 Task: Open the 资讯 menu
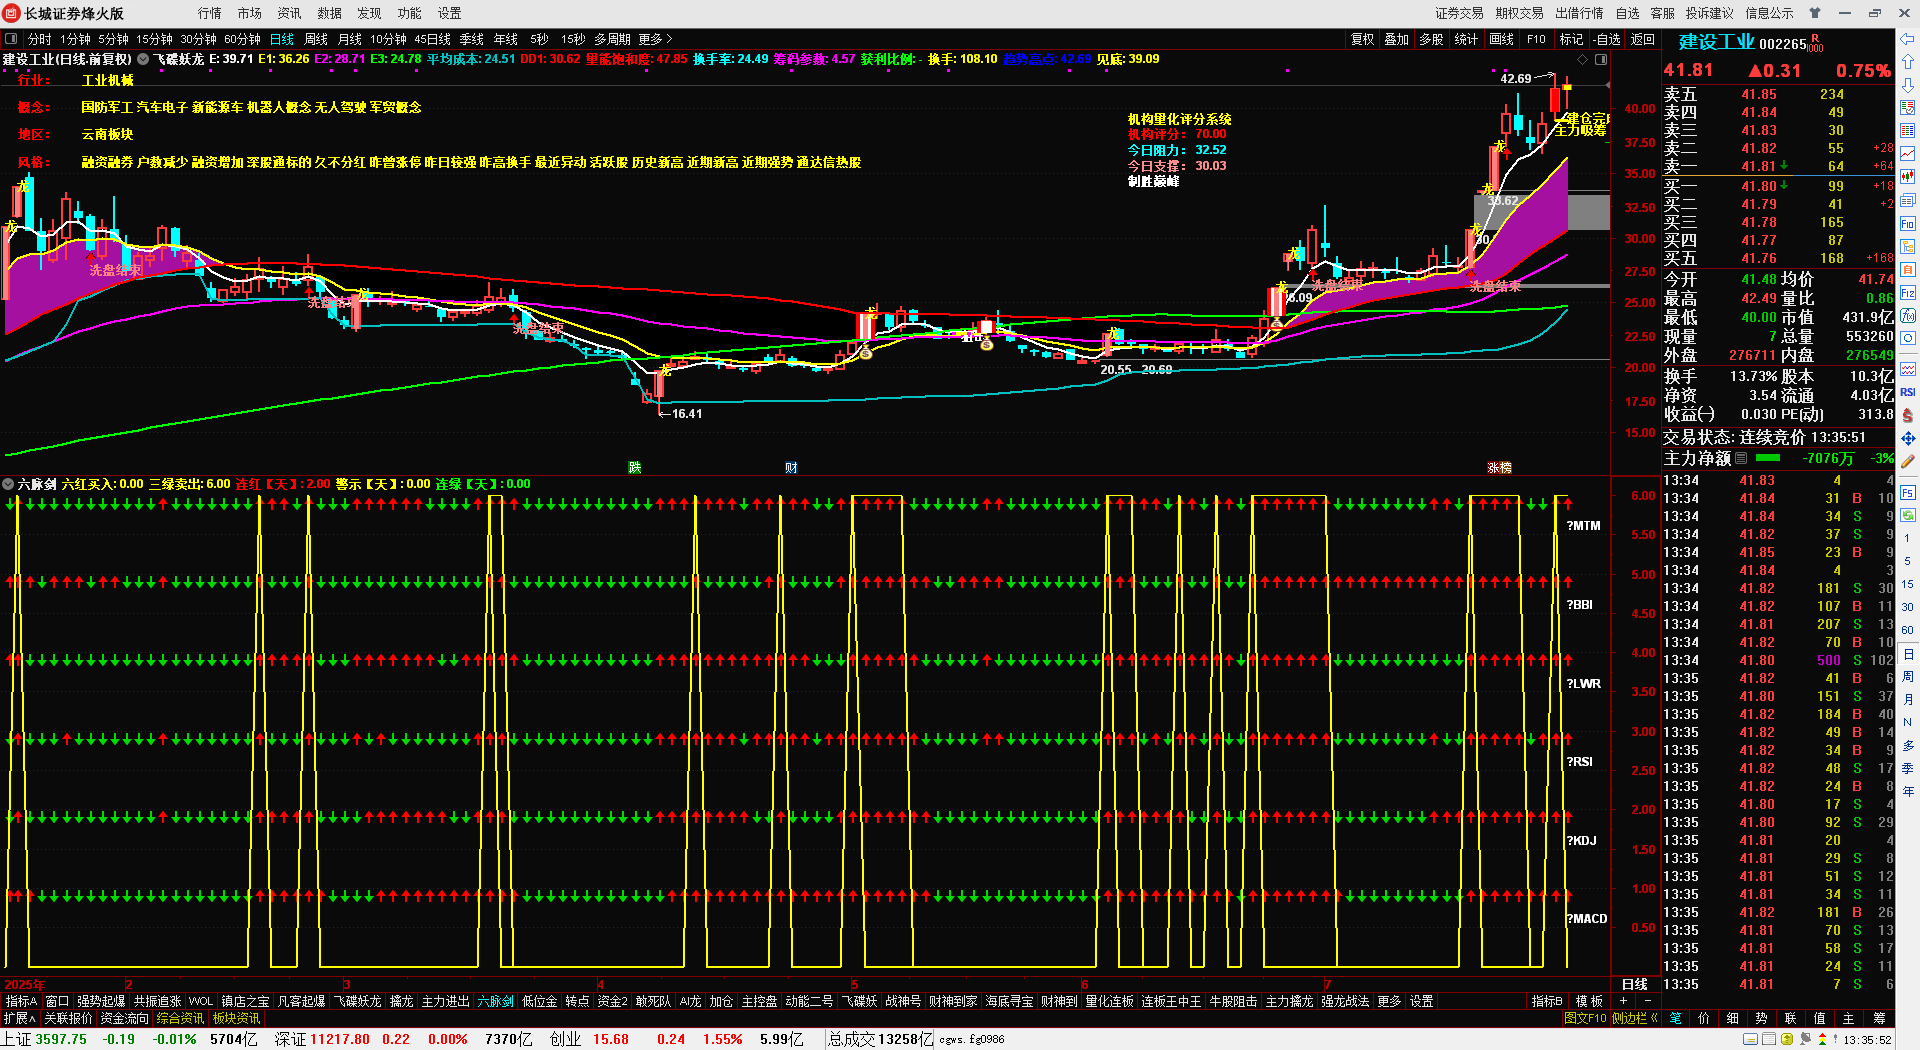(x=290, y=13)
